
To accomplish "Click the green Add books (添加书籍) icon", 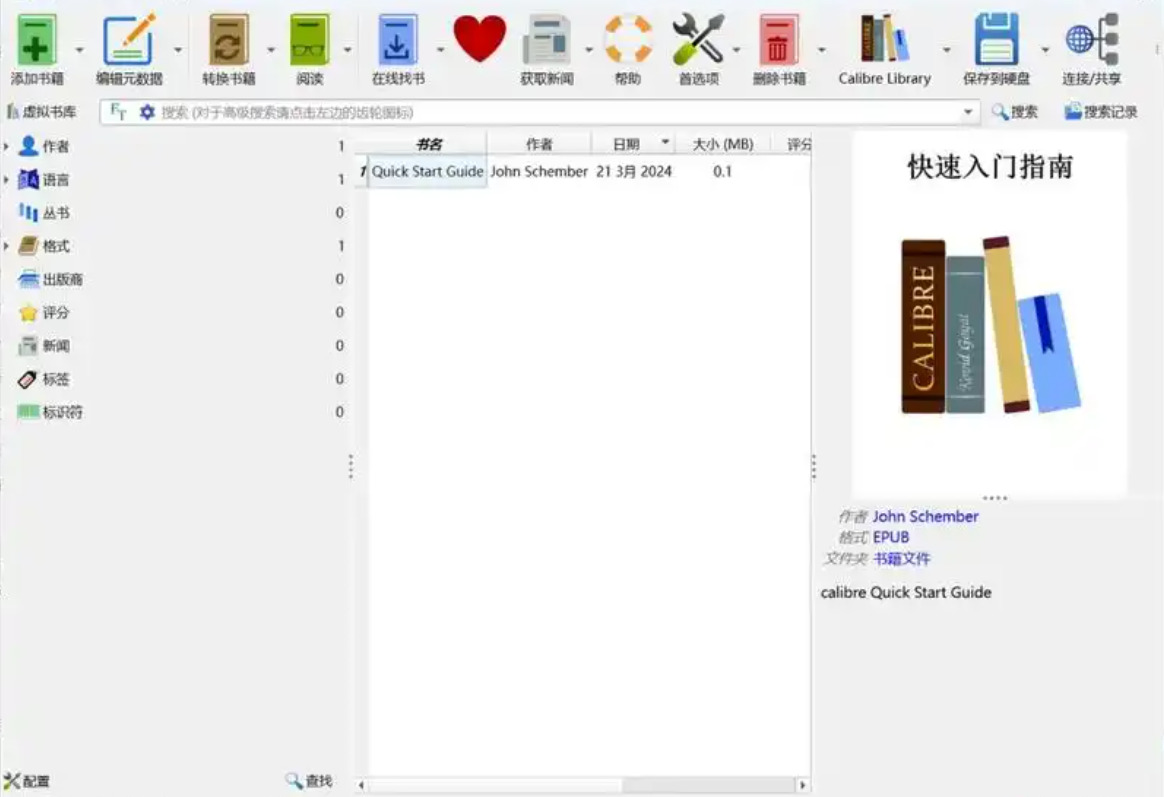I will (36, 42).
